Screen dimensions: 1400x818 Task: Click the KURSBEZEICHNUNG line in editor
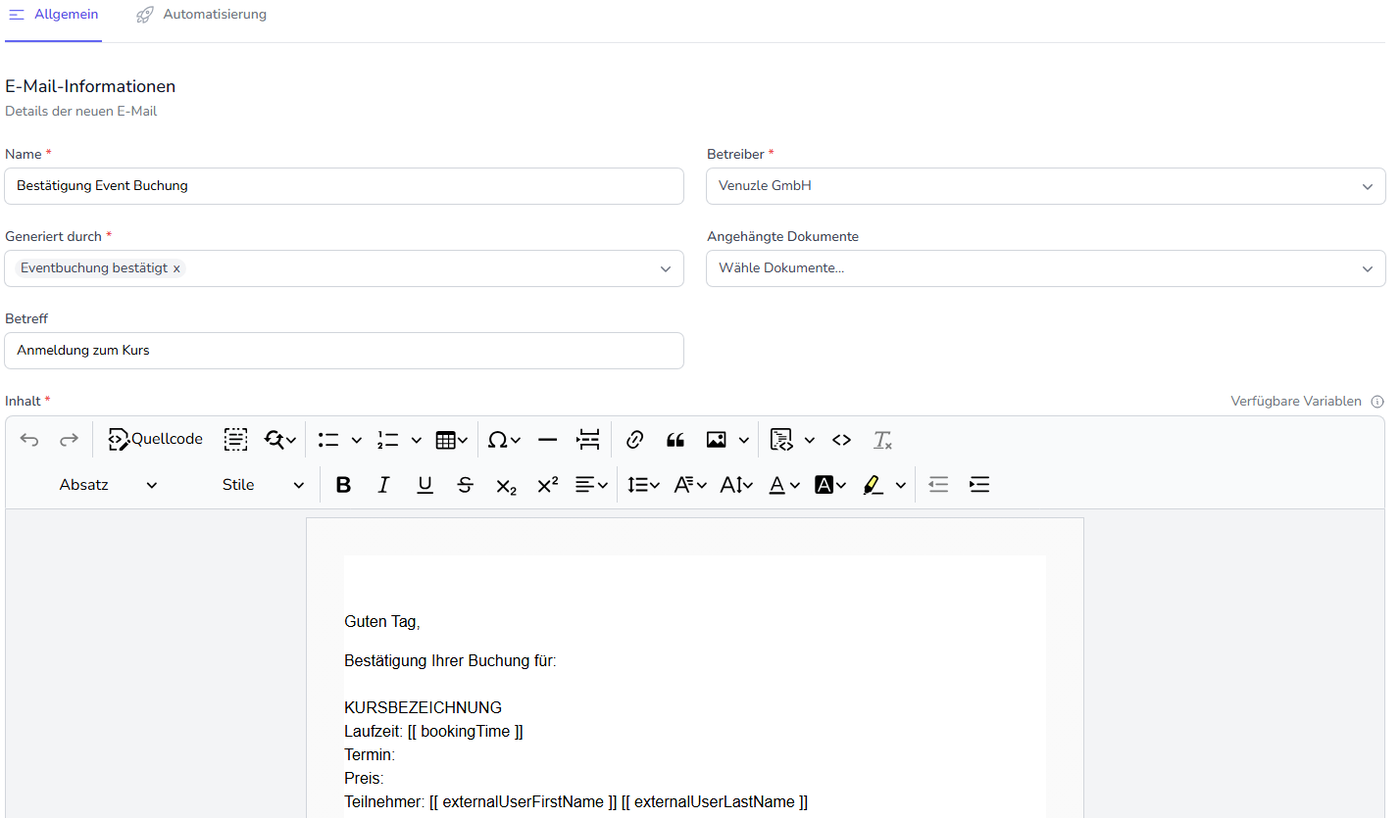(423, 708)
